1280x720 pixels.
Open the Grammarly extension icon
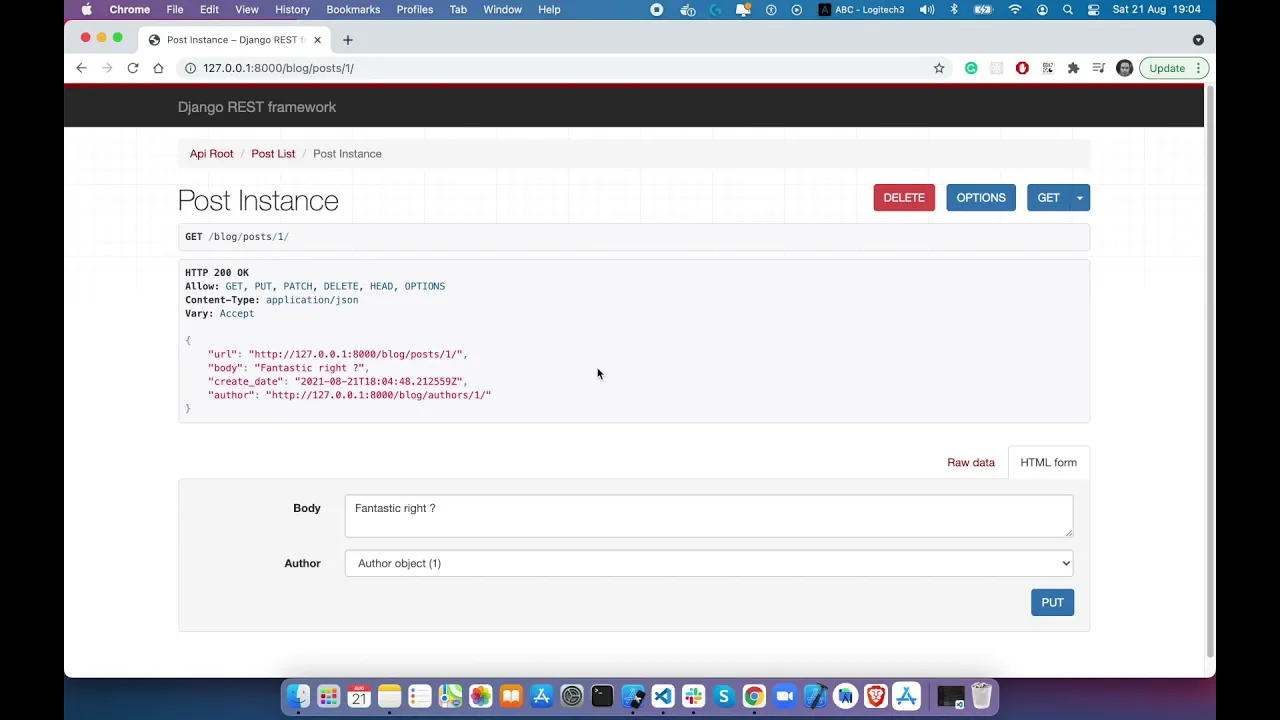click(x=971, y=68)
